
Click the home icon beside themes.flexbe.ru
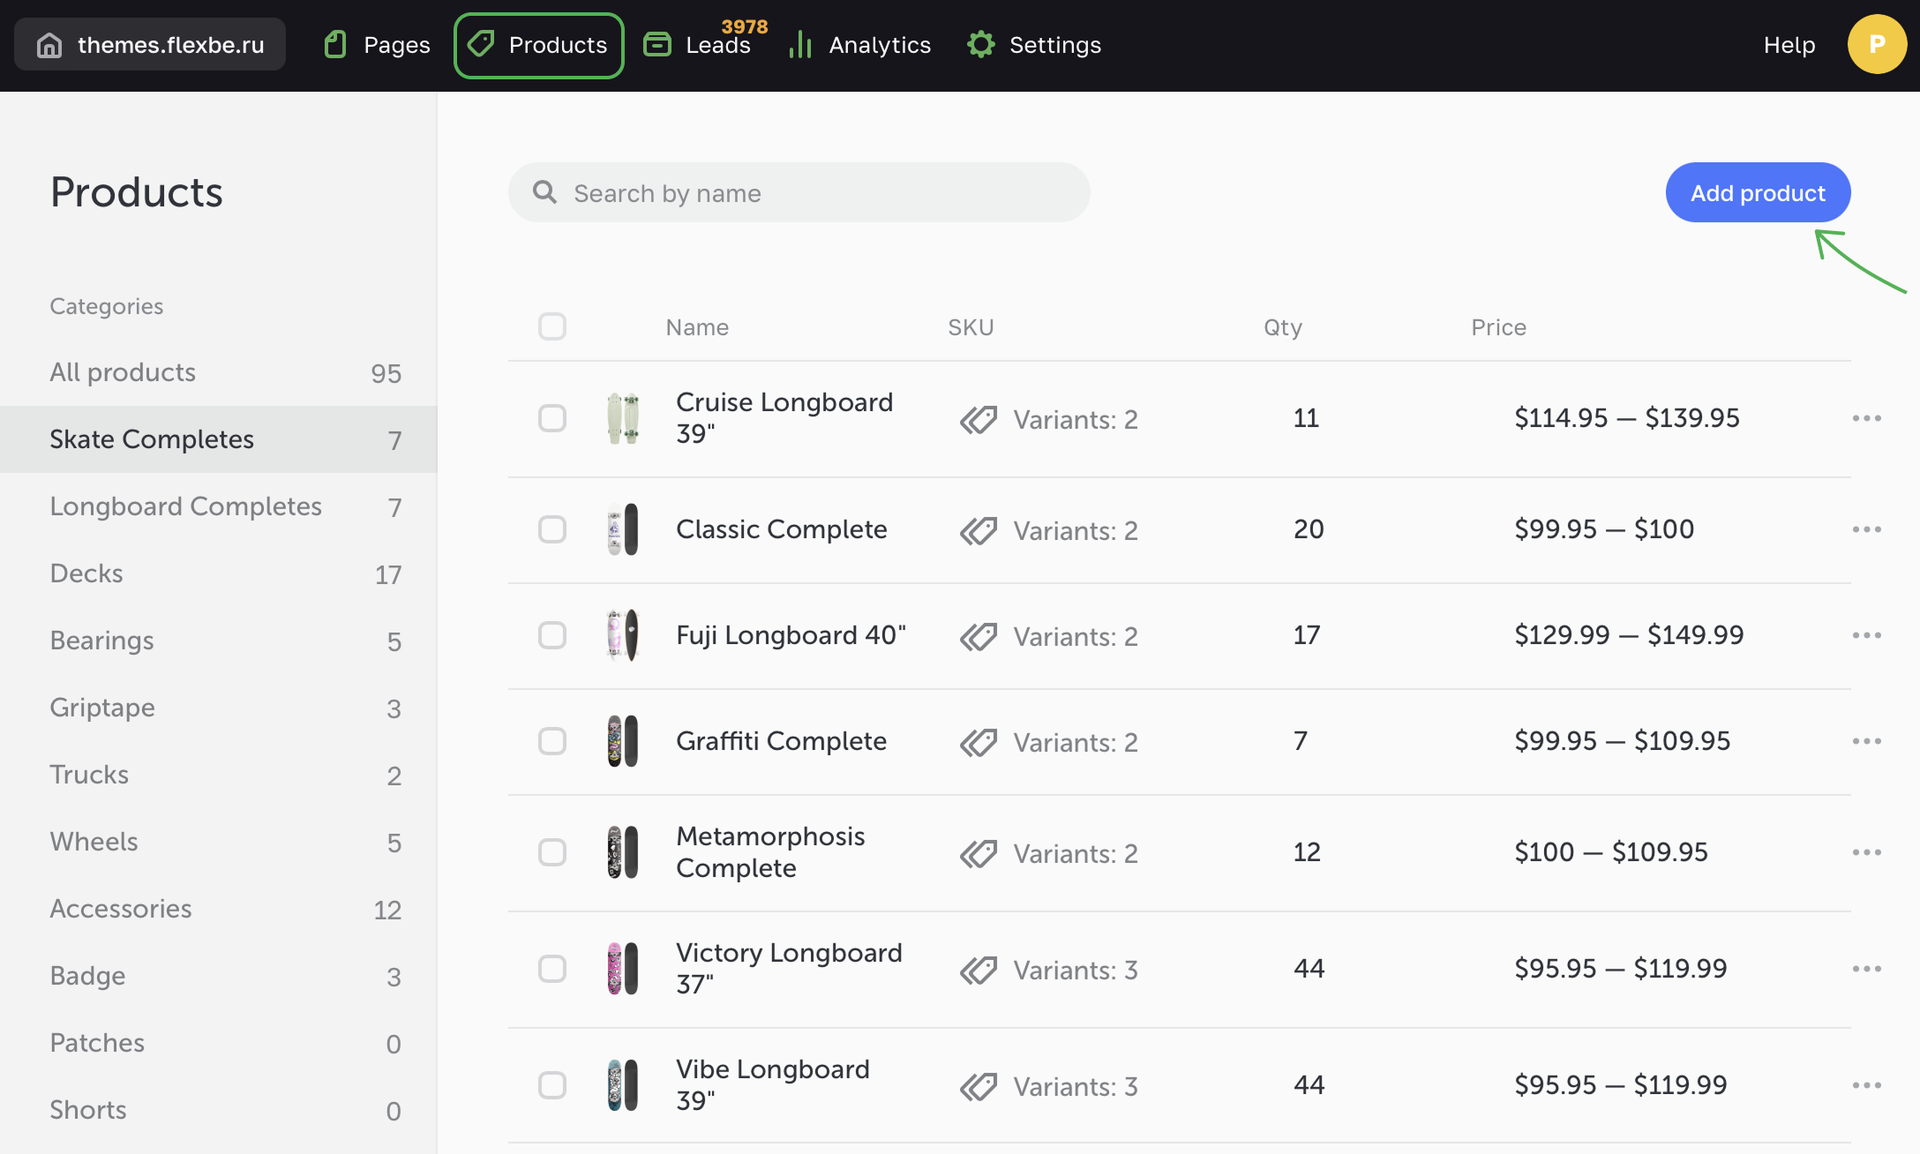coord(49,45)
